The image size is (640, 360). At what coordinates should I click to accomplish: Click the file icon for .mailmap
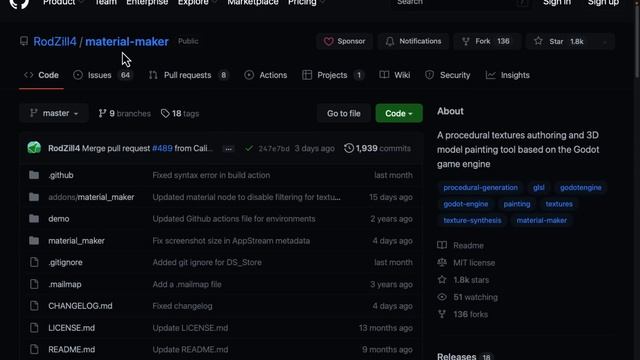tap(34, 284)
